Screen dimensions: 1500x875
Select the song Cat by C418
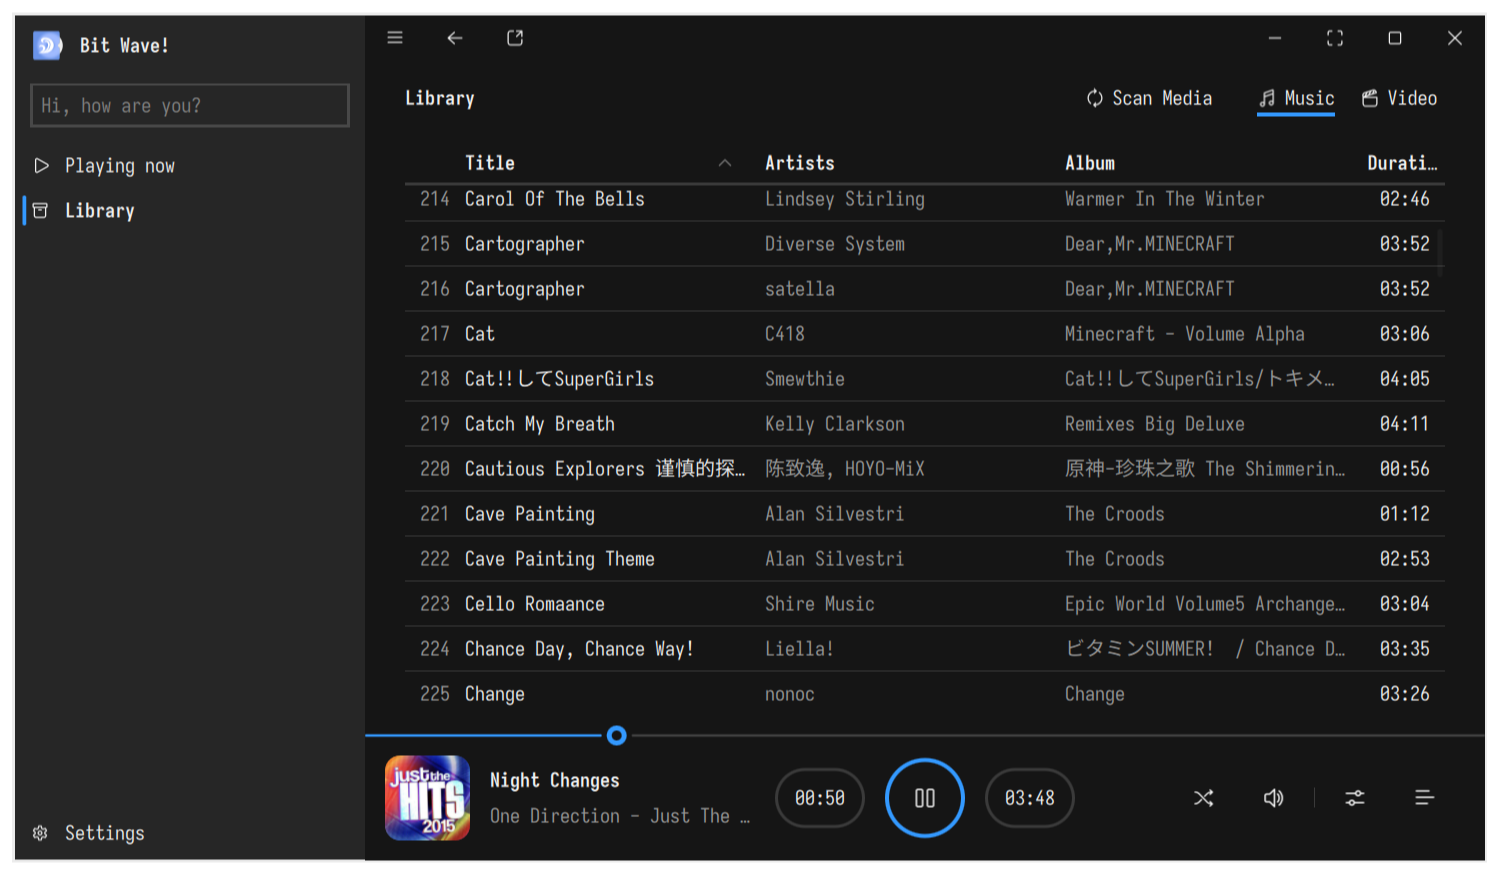[925, 334]
